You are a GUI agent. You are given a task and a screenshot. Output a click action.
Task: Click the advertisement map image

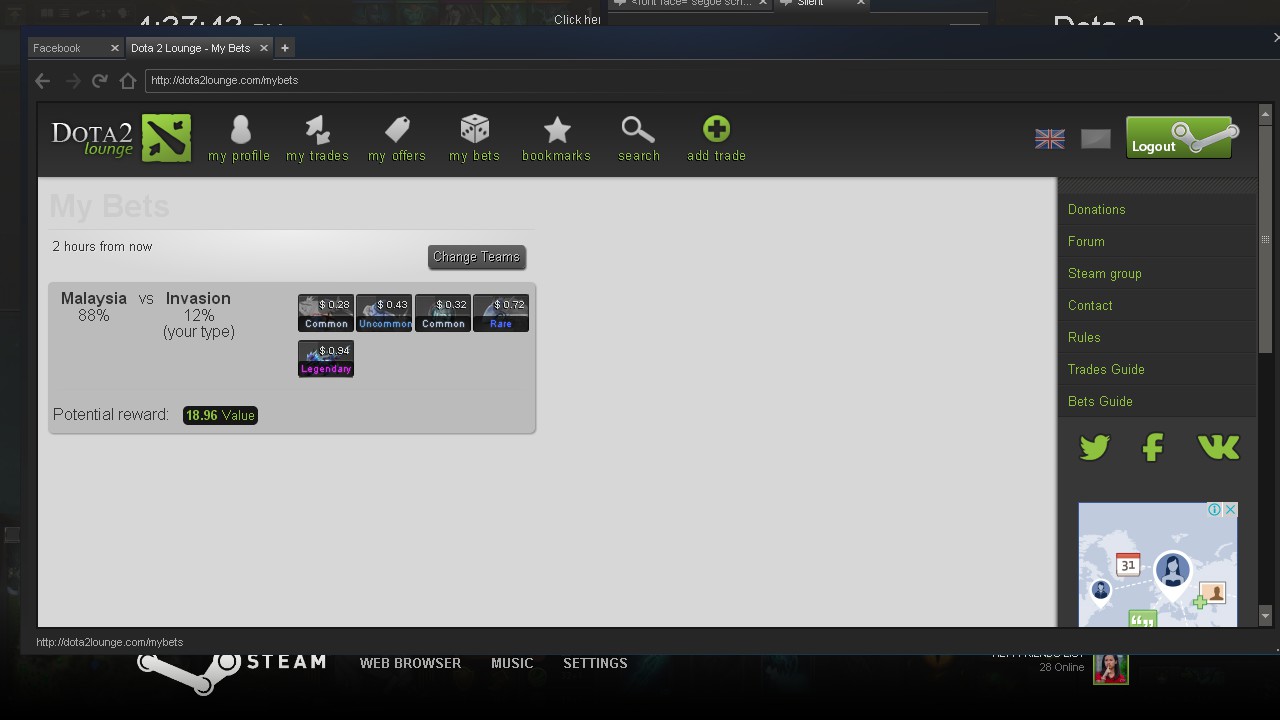coord(1158,565)
